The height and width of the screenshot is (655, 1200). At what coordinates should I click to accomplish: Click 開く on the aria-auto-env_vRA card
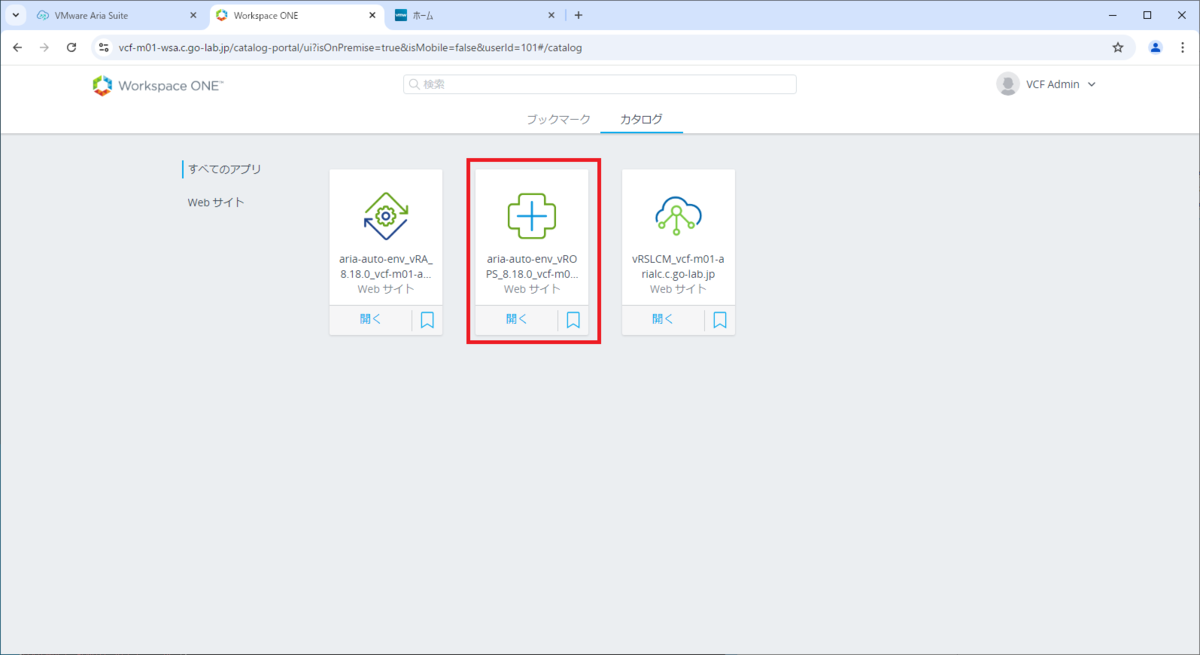(x=371, y=320)
